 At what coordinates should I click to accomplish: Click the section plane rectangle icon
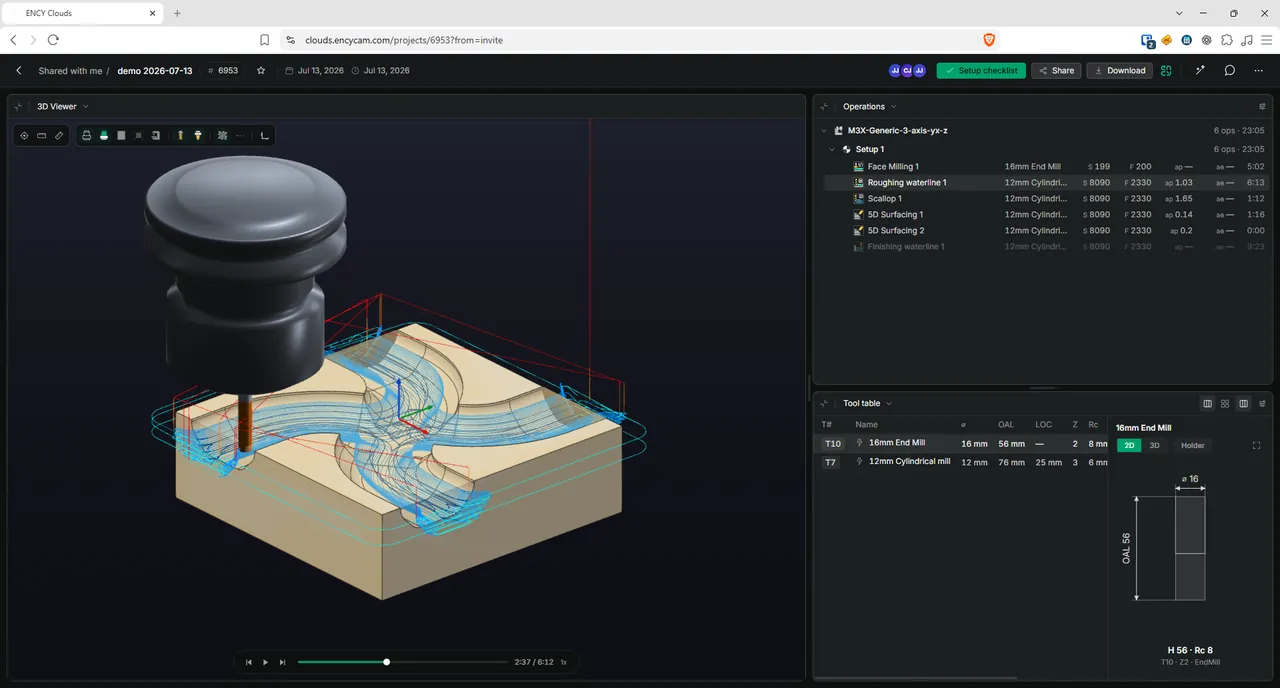pyautogui.click(x=41, y=135)
